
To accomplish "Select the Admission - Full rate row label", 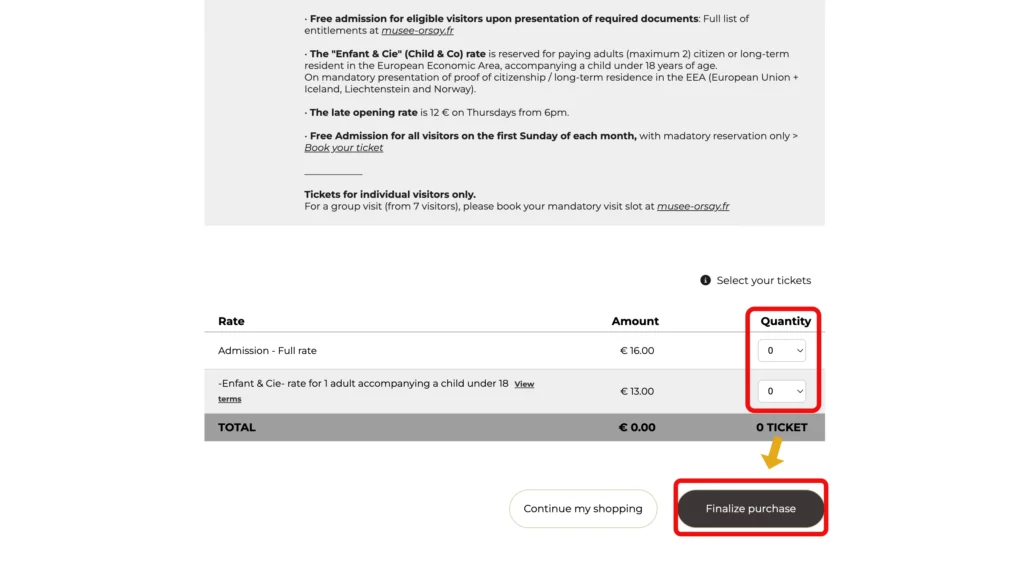I will [x=267, y=351].
